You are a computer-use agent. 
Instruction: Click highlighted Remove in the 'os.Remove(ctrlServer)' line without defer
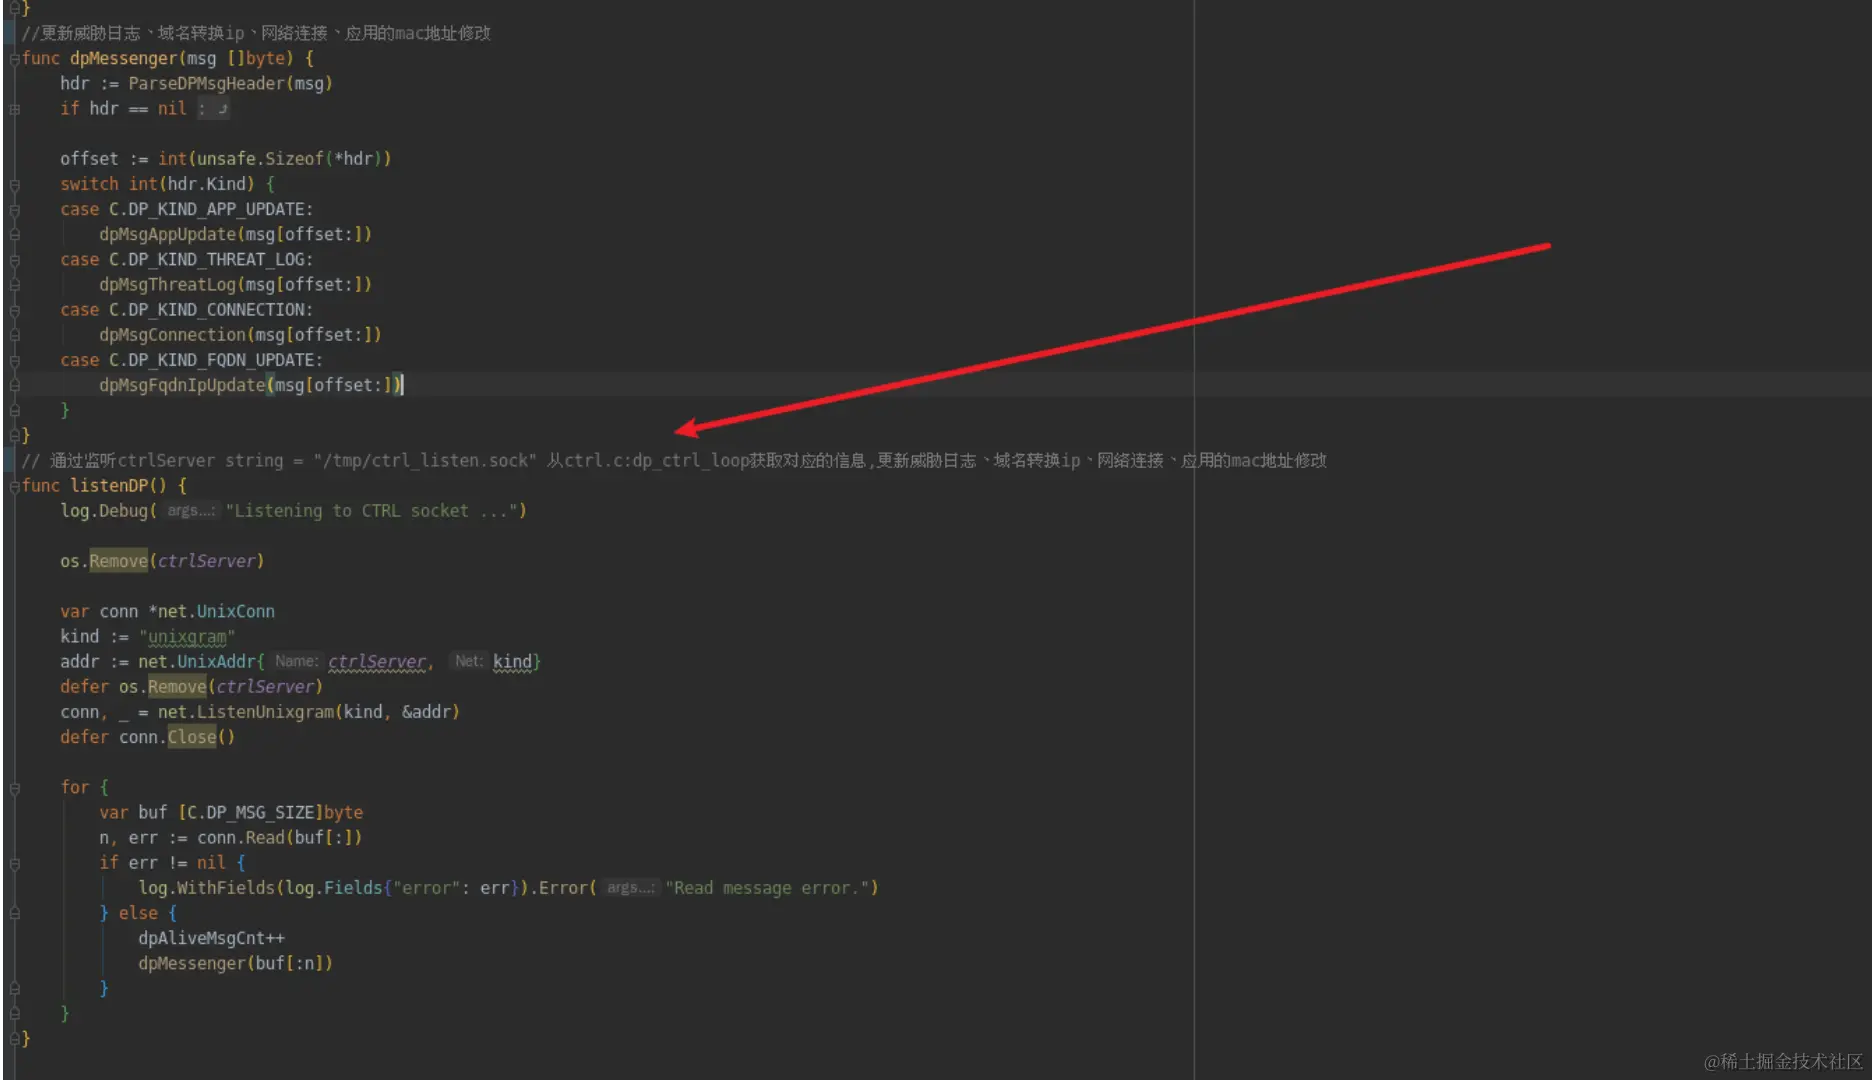tap(118, 560)
